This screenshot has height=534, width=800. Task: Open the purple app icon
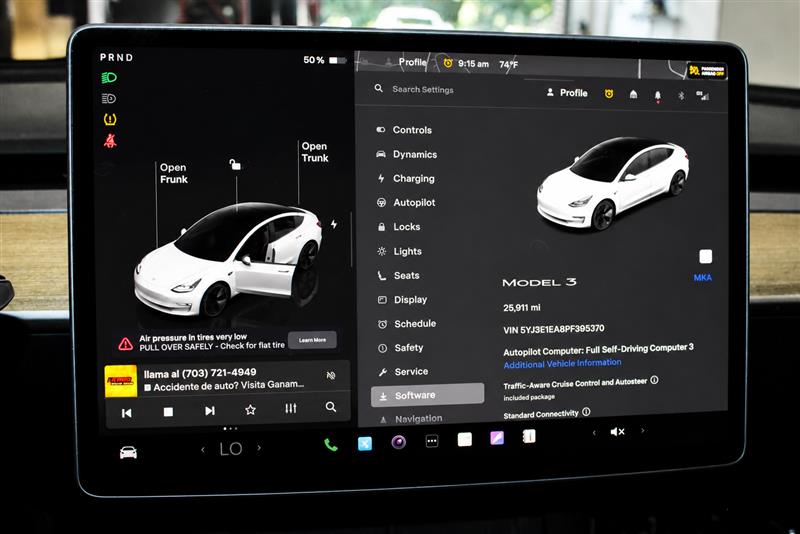pyautogui.click(x=497, y=438)
